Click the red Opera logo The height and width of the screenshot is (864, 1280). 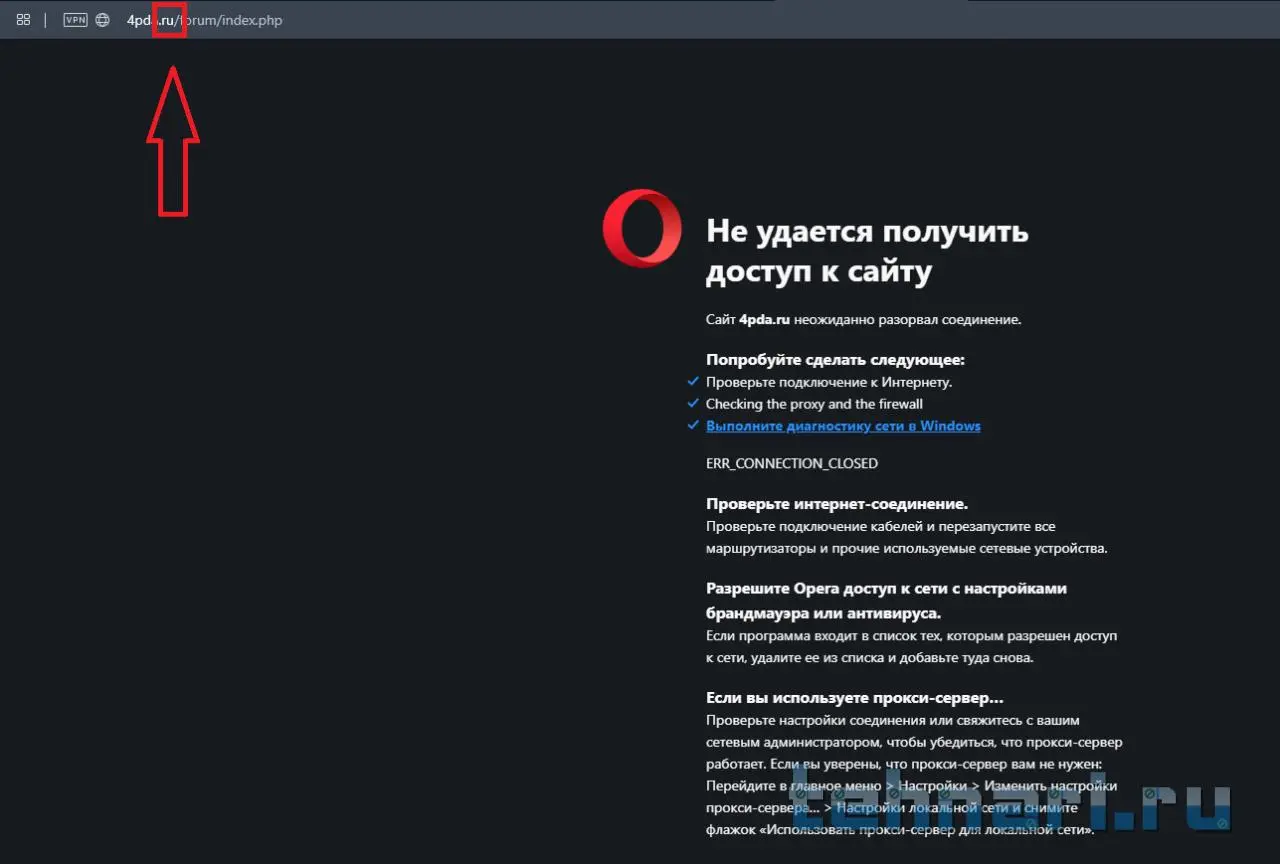point(642,228)
